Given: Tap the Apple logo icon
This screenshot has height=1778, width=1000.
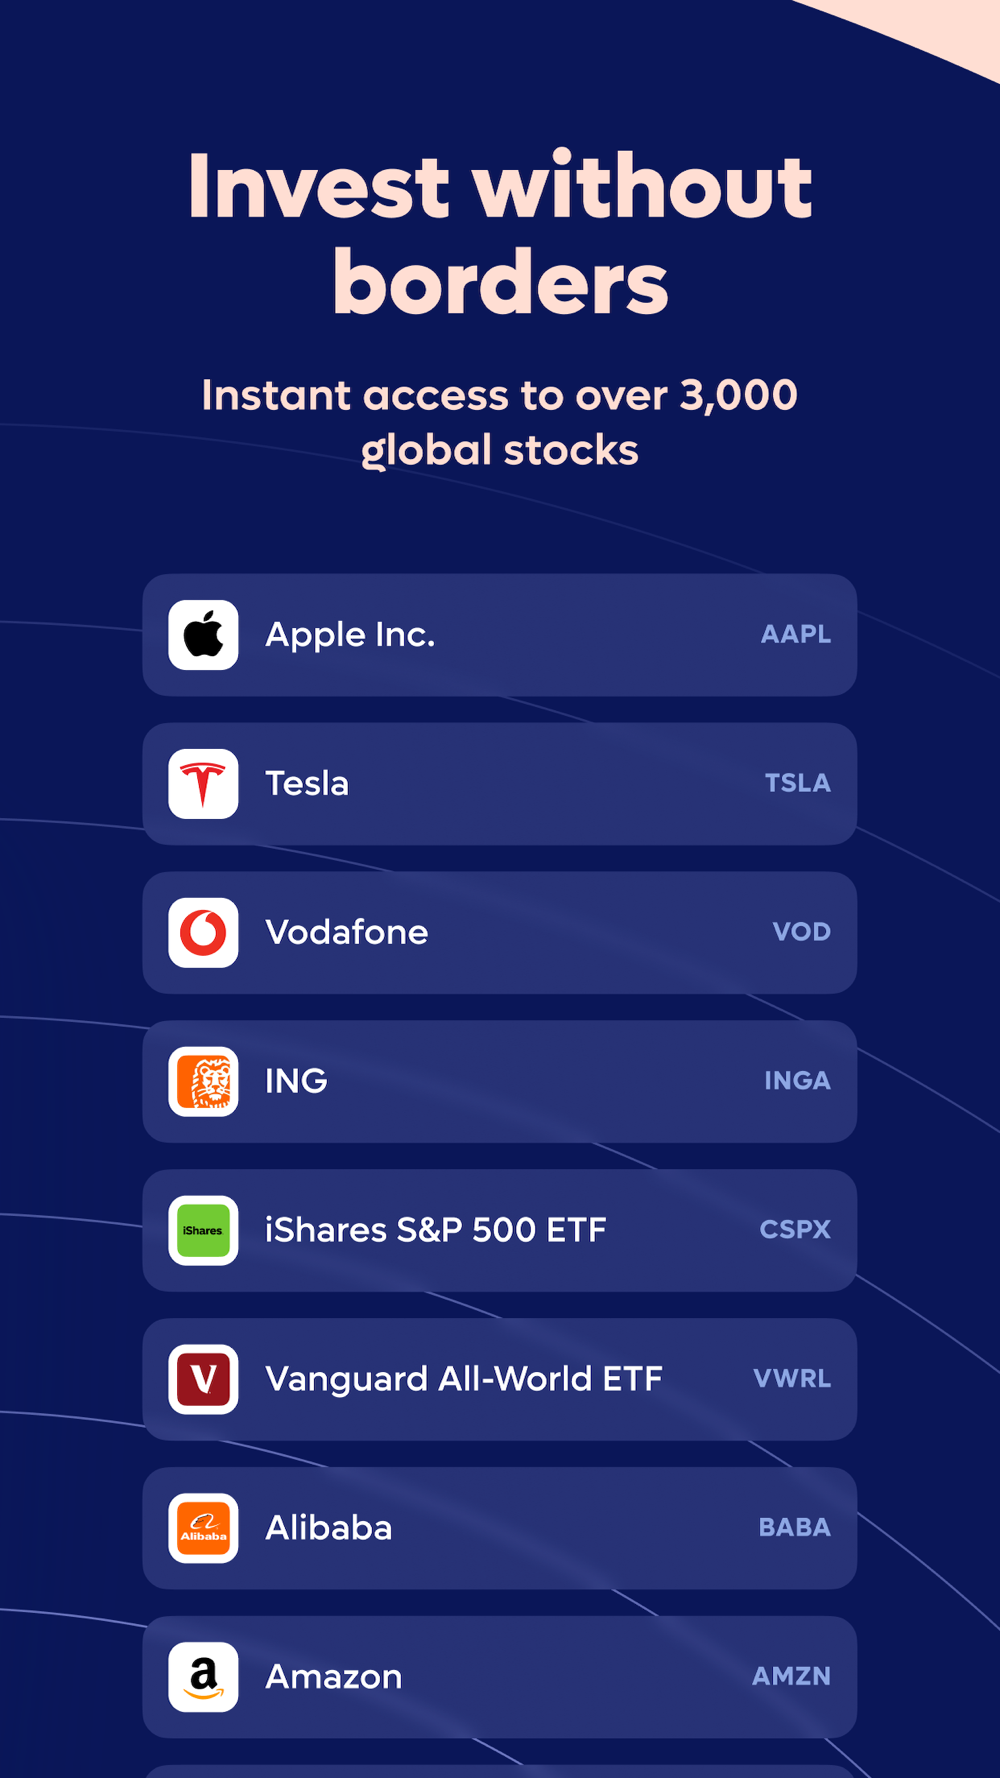Looking at the screenshot, I should coord(203,635).
